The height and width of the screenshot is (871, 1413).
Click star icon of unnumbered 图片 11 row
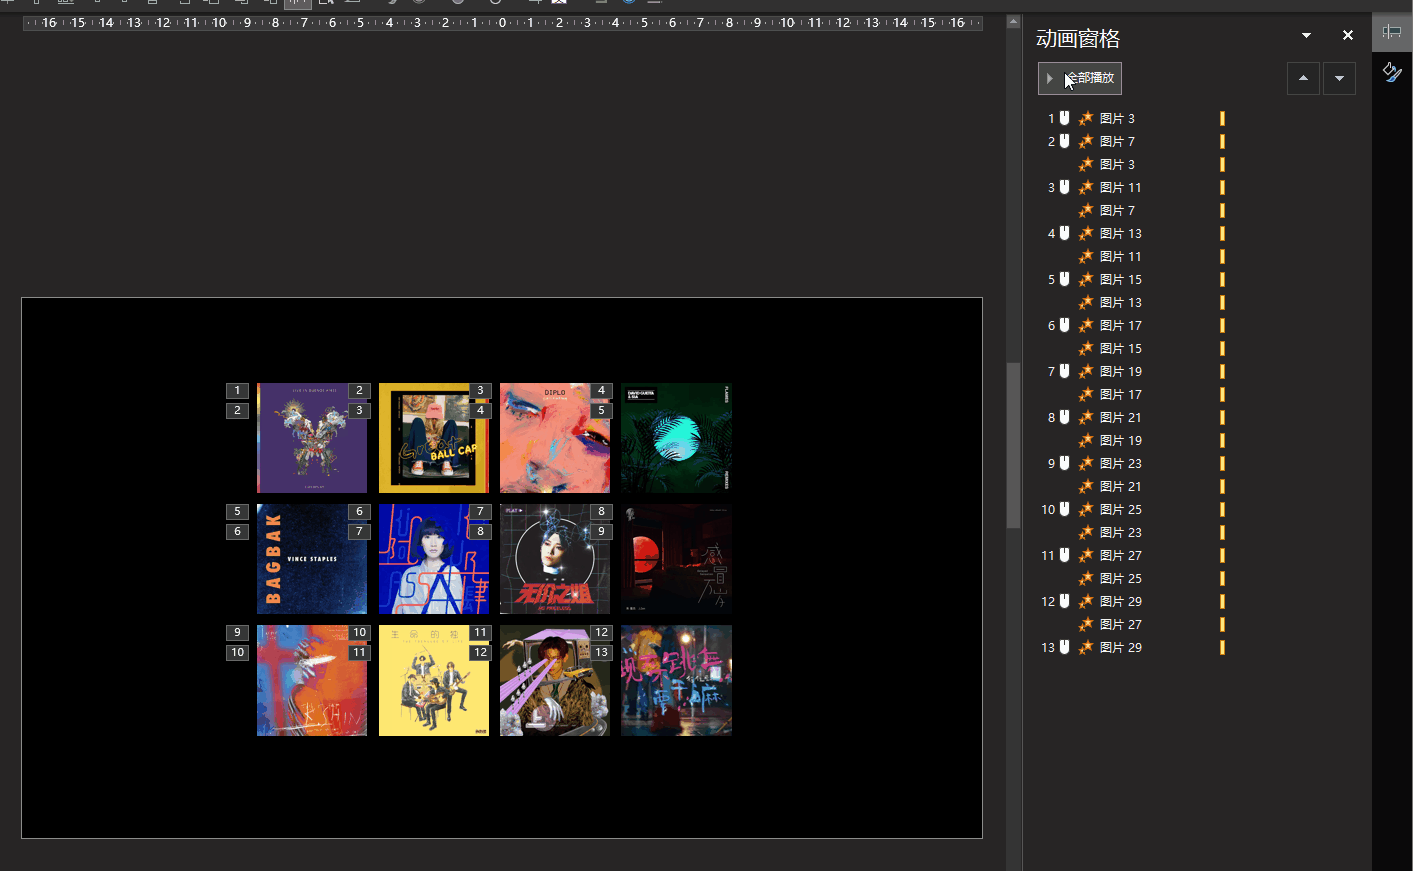(x=1086, y=256)
